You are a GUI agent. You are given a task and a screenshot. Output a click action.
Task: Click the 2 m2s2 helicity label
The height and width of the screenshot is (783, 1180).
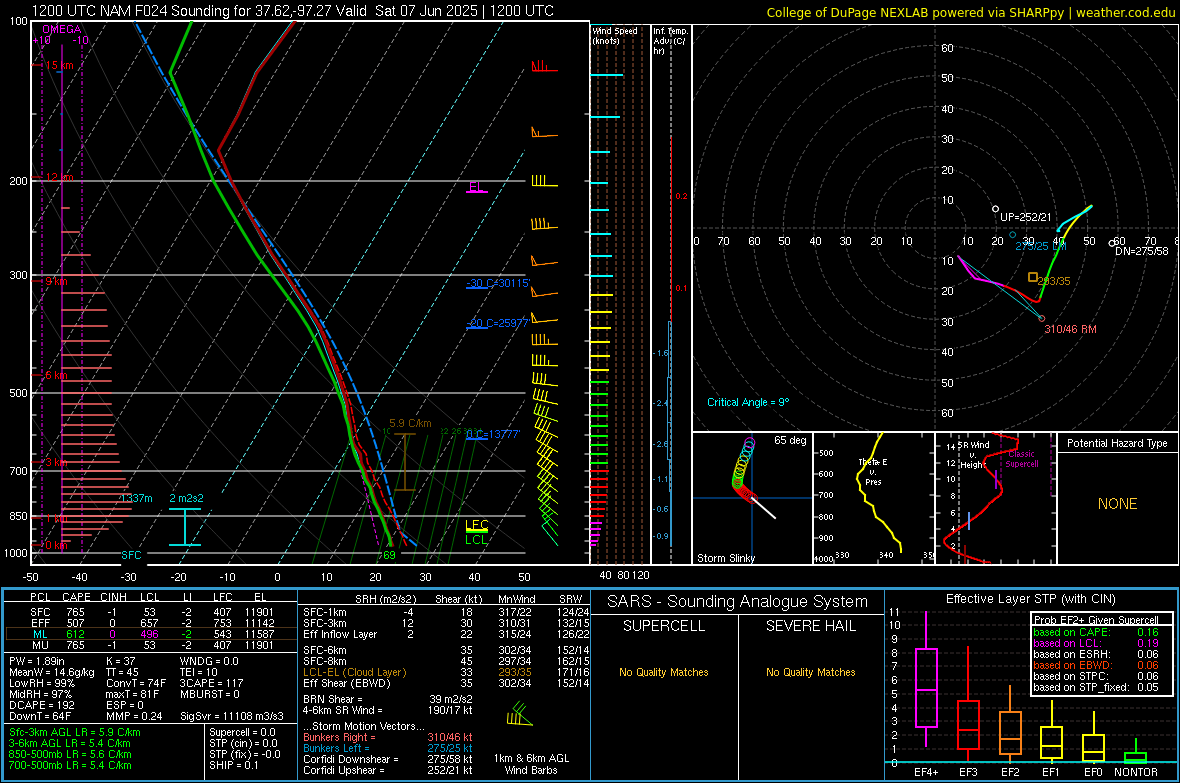(186, 498)
